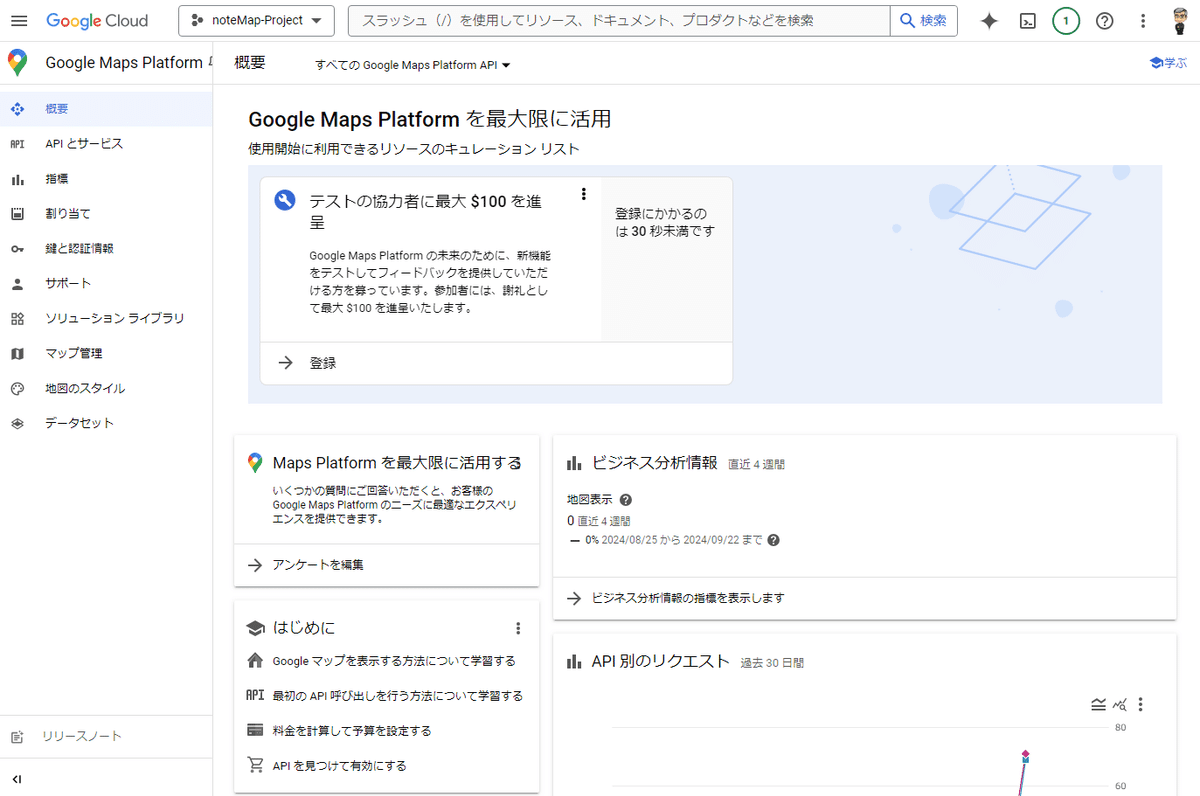Open データセット in the sidebar

pyautogui.click(x=106, y=423)
